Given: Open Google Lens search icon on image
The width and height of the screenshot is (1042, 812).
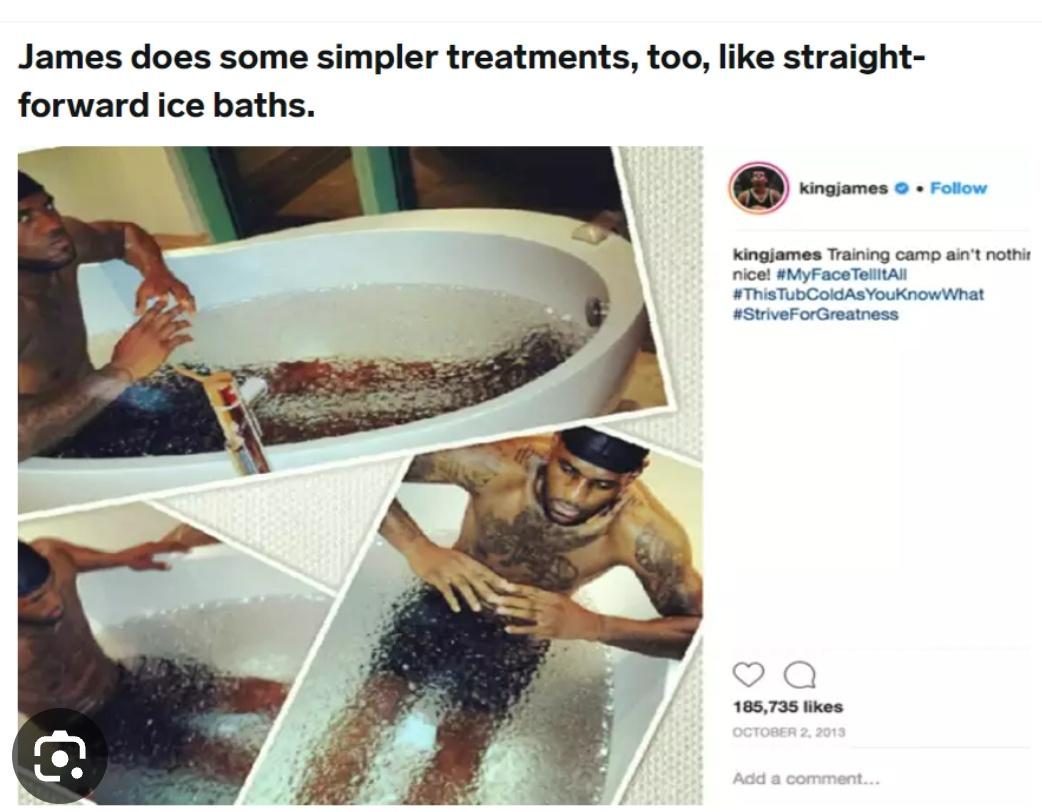Looking at the screenshot, I should [x=59, y=760].
